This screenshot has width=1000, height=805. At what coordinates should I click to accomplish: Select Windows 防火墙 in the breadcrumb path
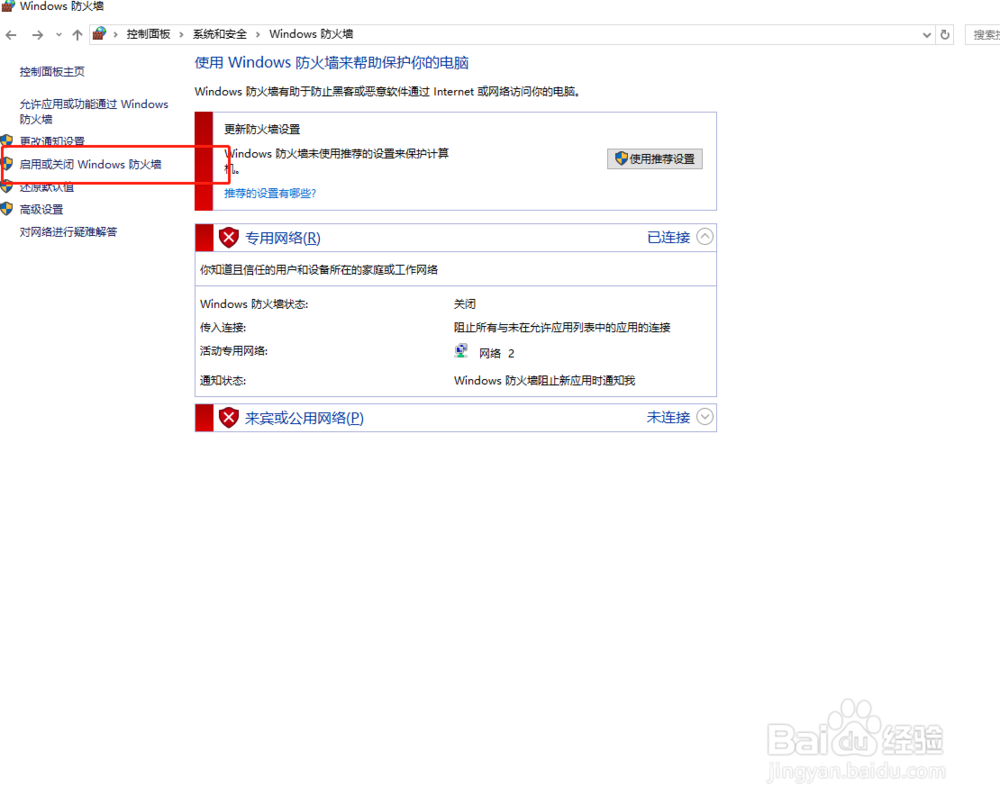[x=311, y=34]
